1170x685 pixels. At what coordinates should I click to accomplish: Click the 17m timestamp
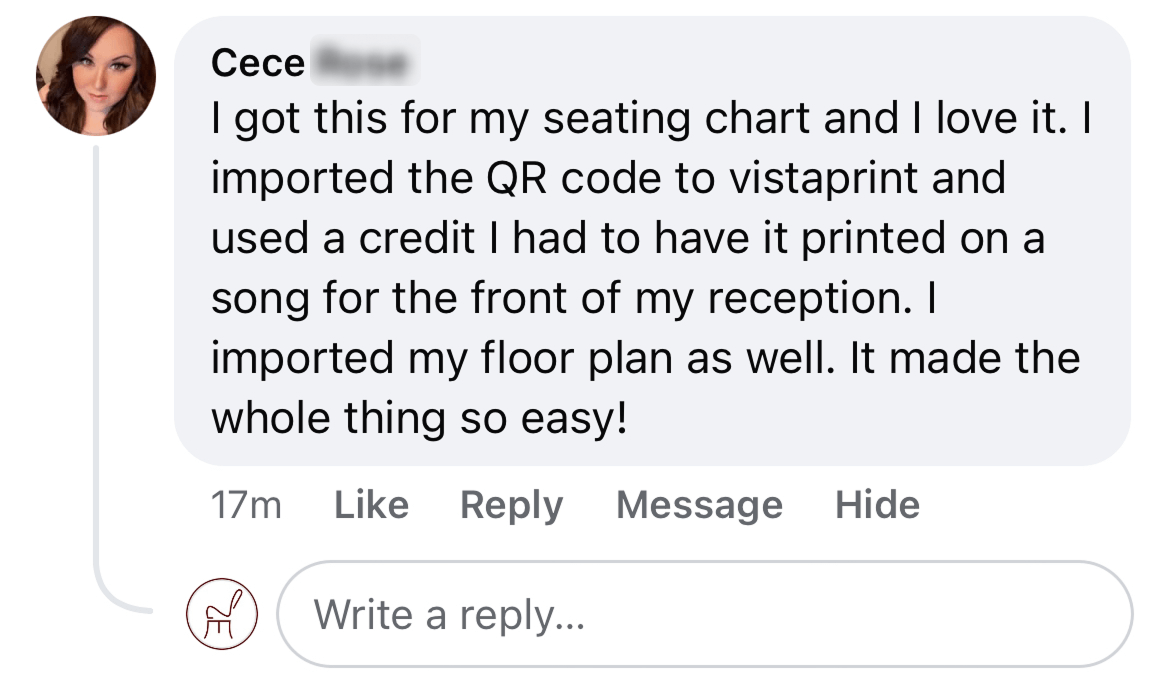[x=246, y=505]
